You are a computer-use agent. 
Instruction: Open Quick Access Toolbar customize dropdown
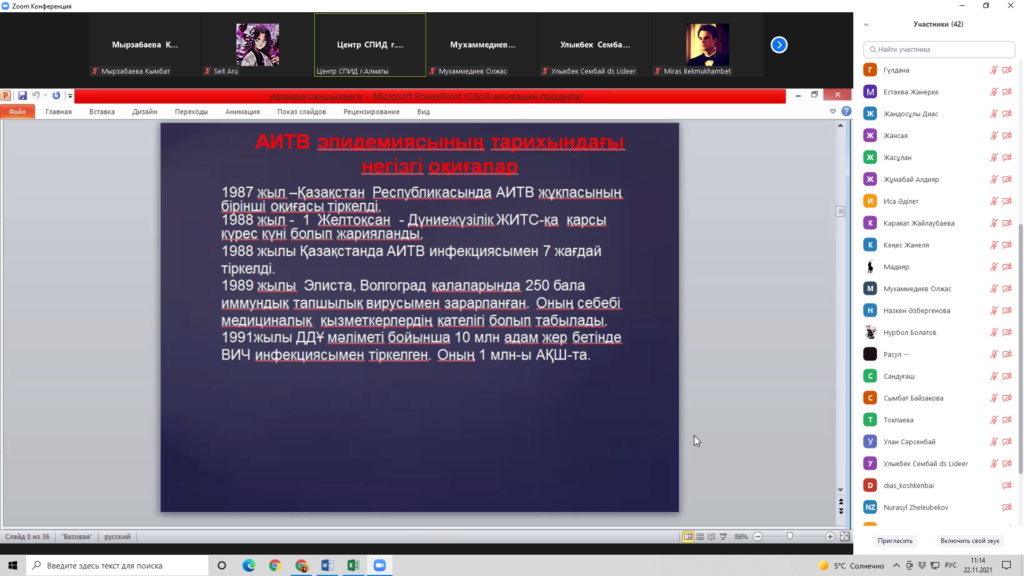pos(68,96)
